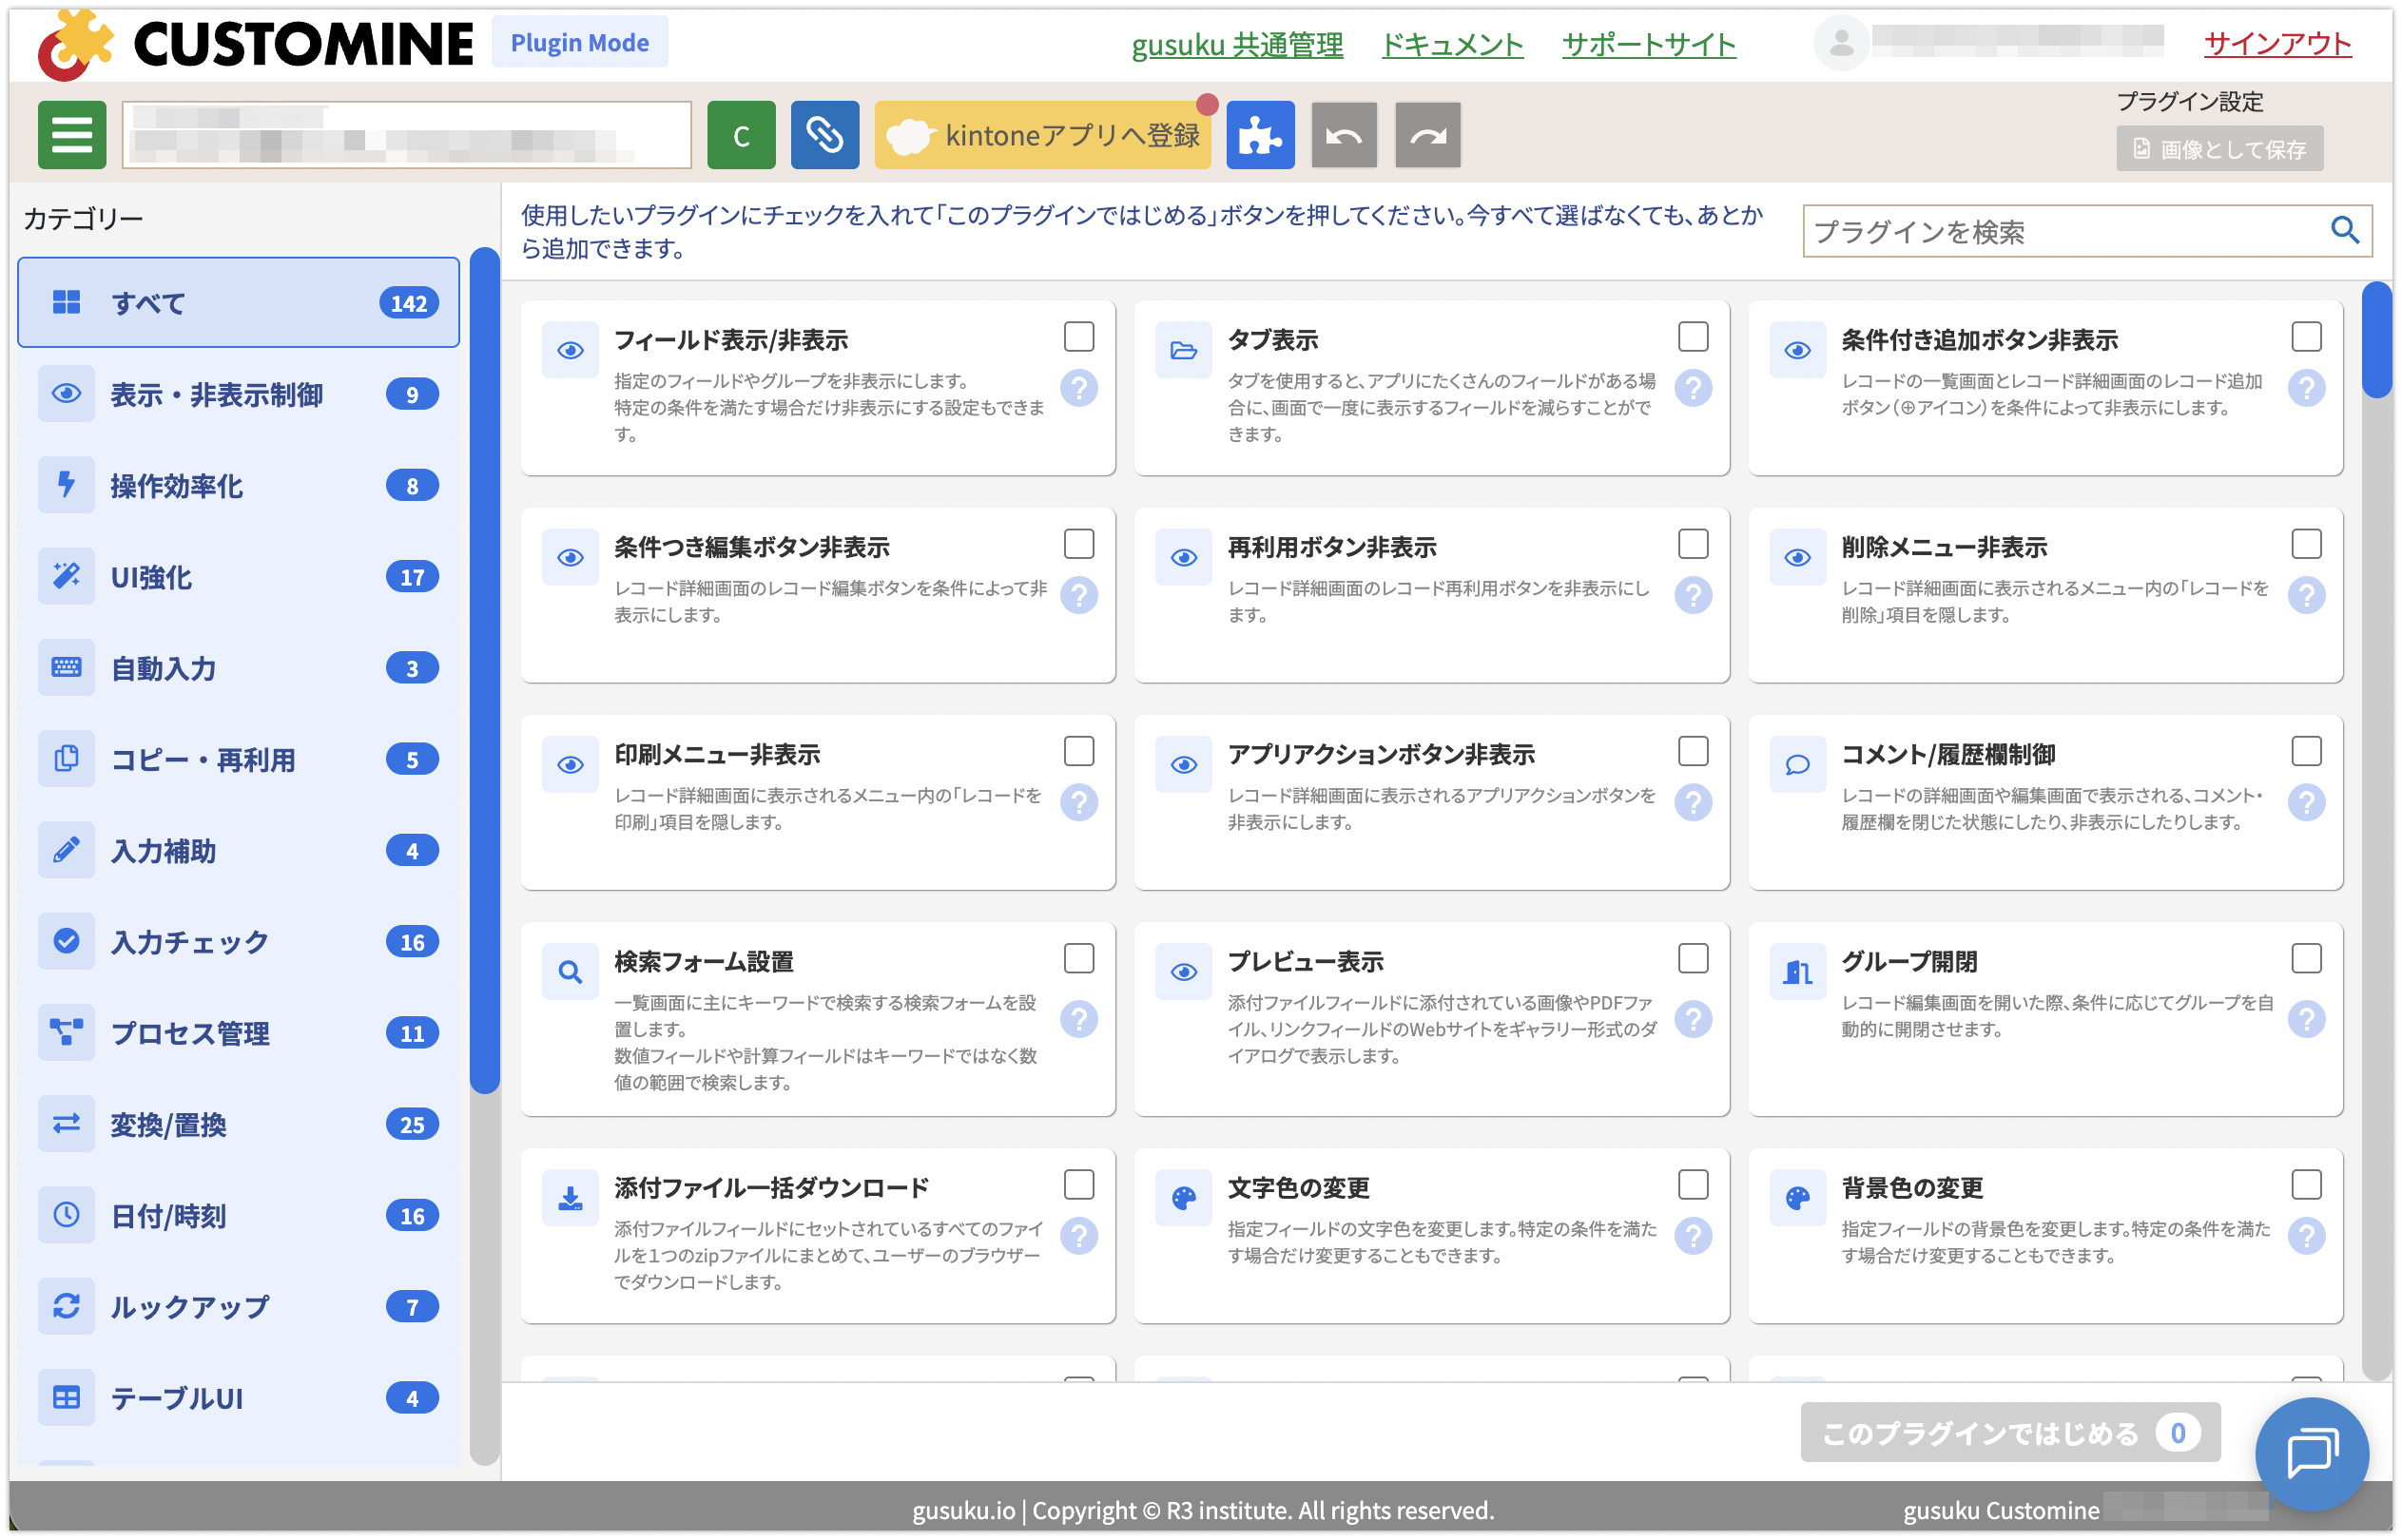Select the 入力チェック category
Screen dimensions: 2402x1540
tap(238, 942)
